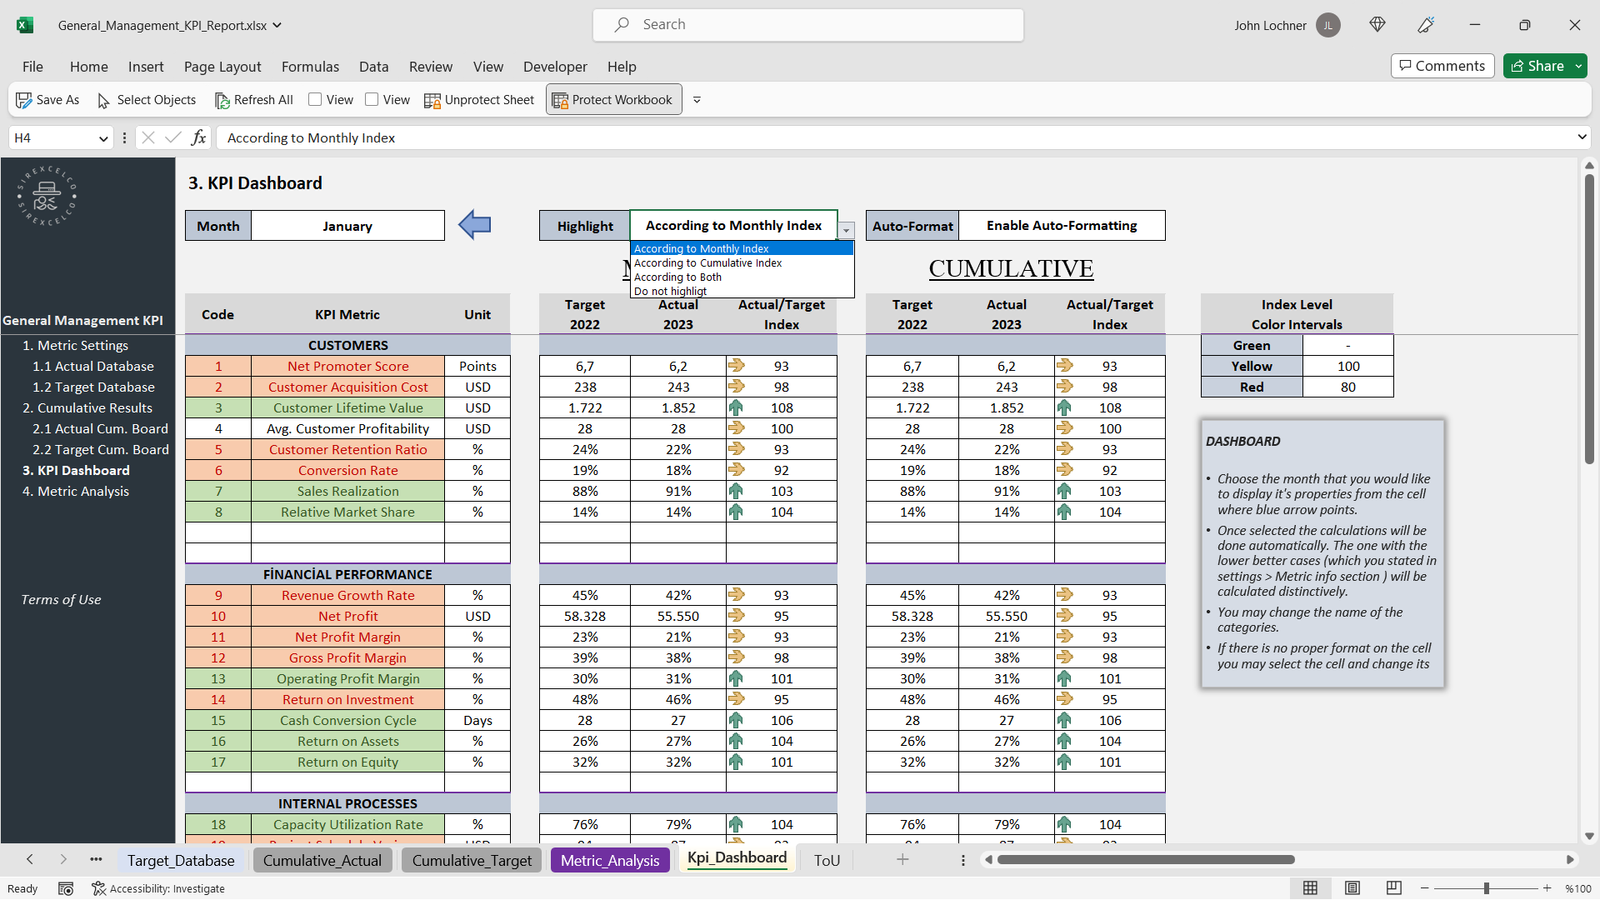Click the Unprotect Sheet icon
Screen dimensions: 1600x900
tap(432, 100)
